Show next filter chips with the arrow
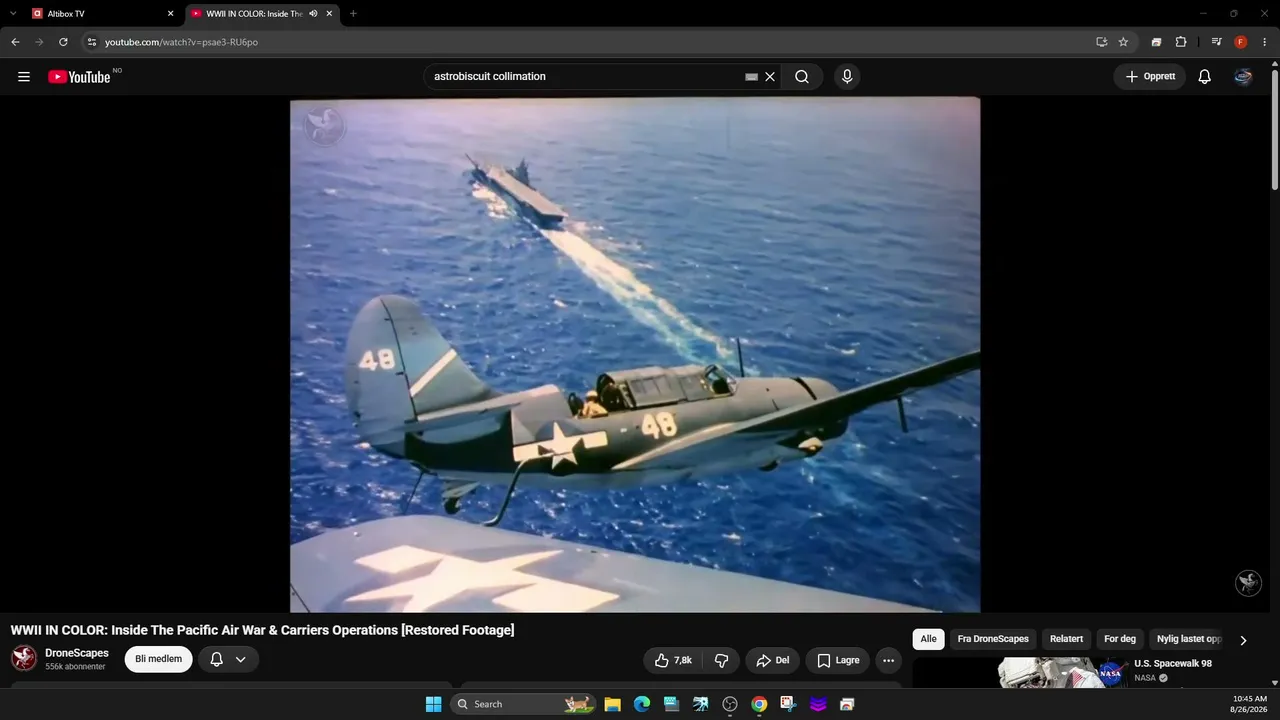Screen dimensions: 1280x720 1243,640
